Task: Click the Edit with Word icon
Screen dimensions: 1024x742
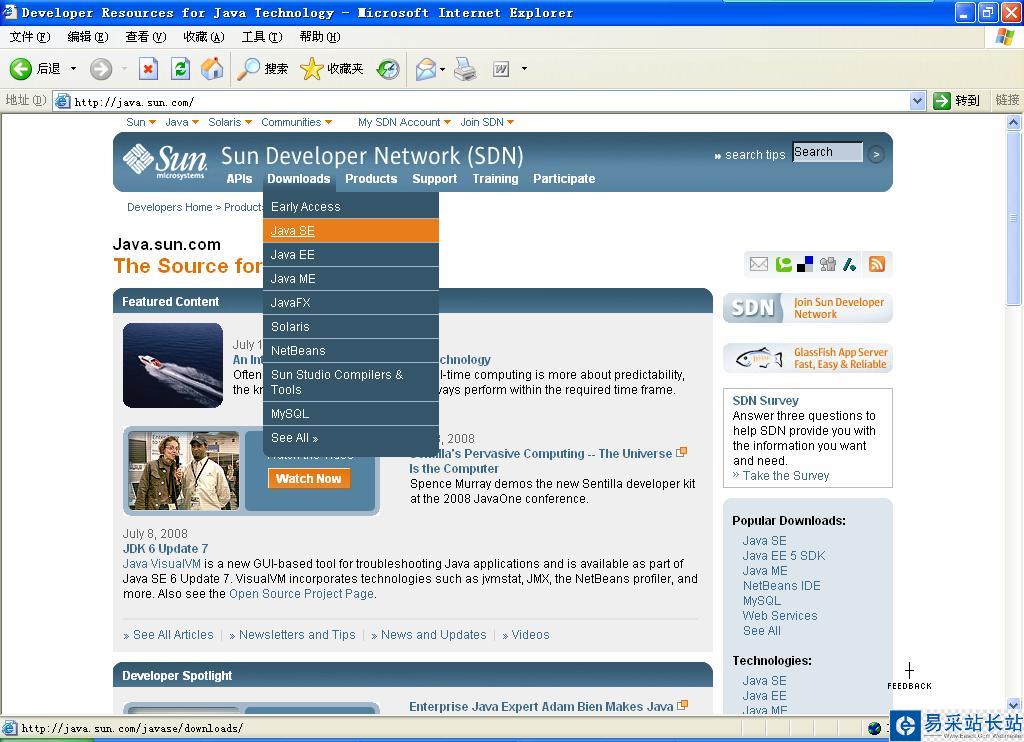Action: click(x=500, y=69)
